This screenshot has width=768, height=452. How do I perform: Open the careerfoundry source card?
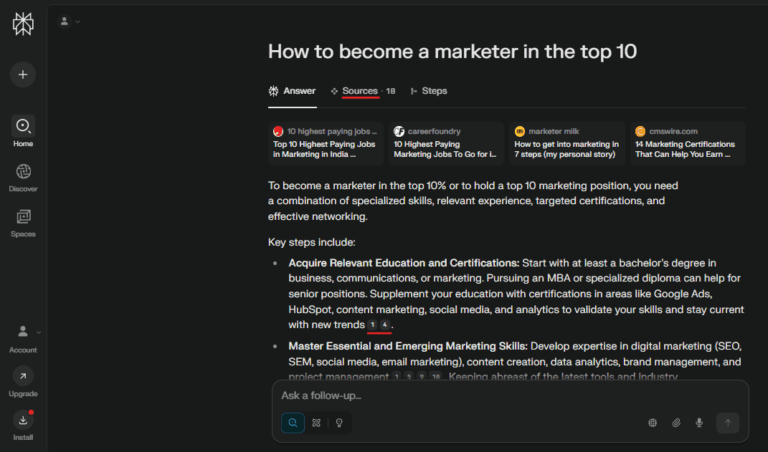[x=445, y=143]
